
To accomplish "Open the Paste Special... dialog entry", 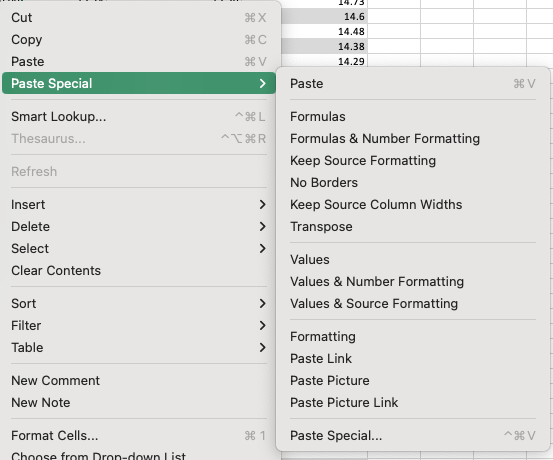I will pyautogui.click(x=413, y=436).
